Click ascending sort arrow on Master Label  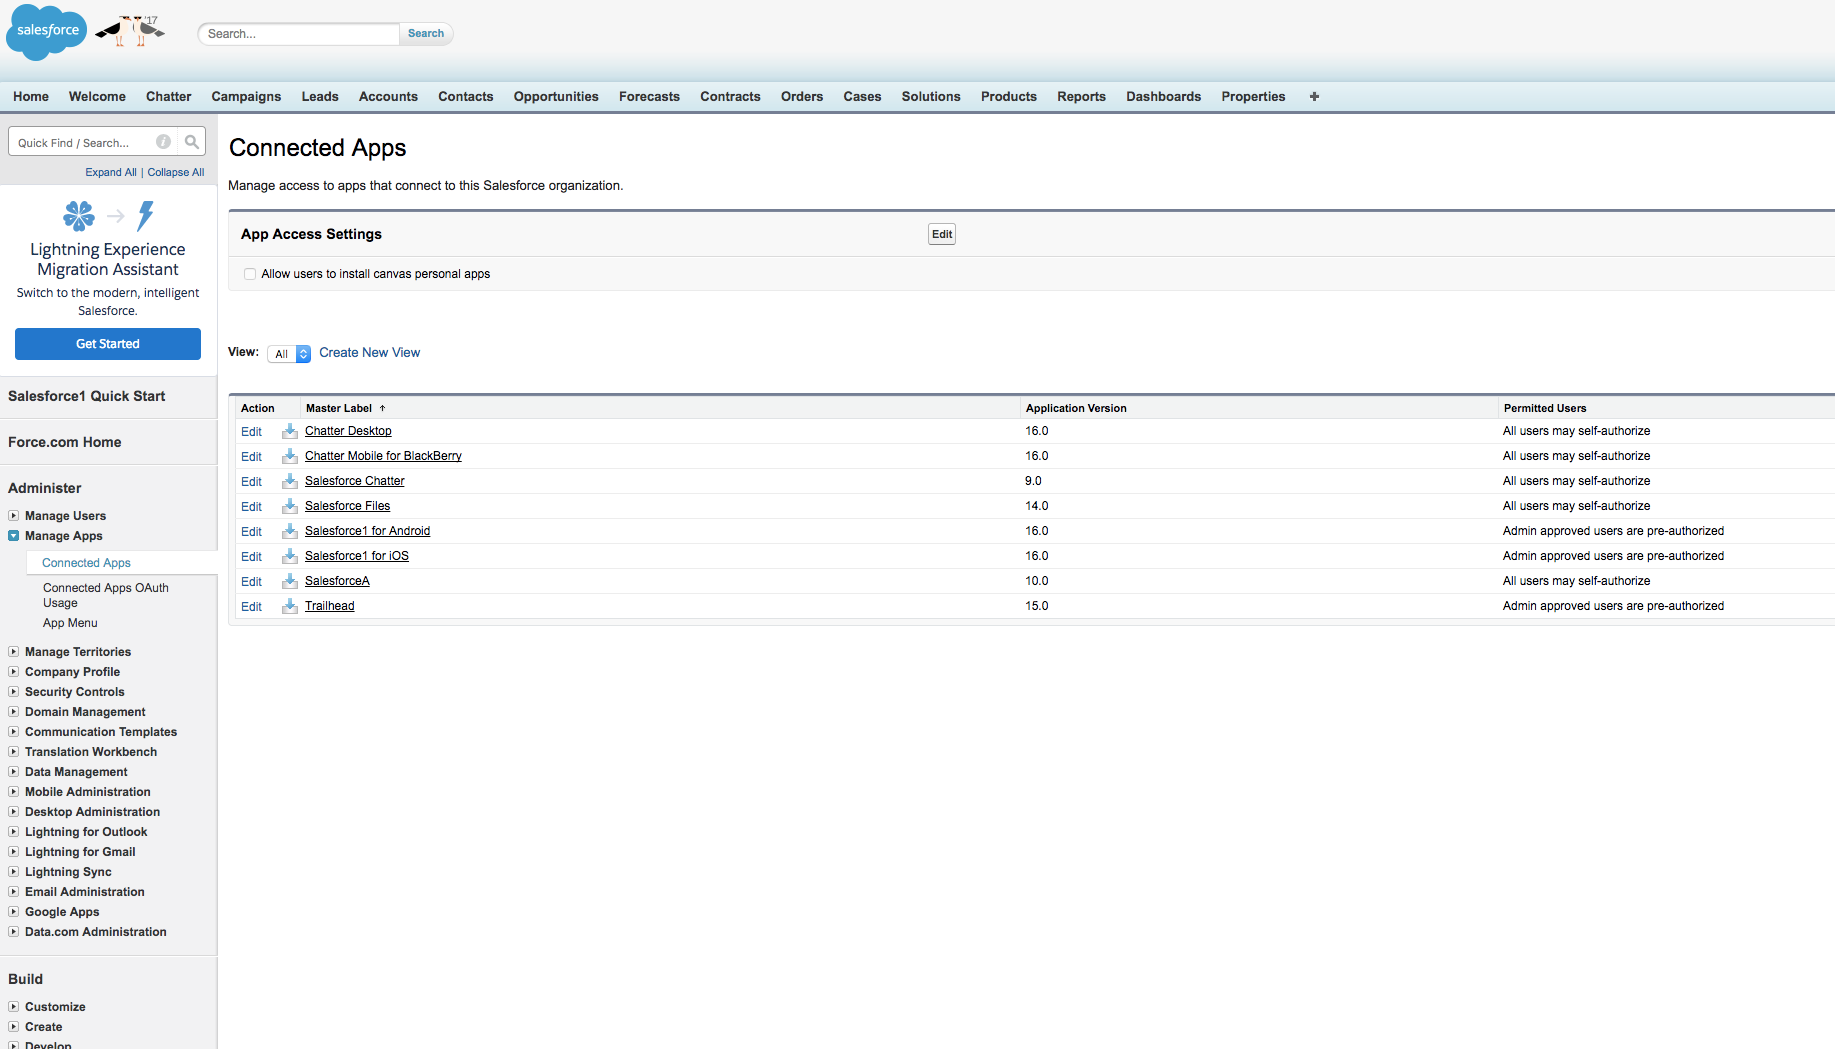[x=382, y=408]
